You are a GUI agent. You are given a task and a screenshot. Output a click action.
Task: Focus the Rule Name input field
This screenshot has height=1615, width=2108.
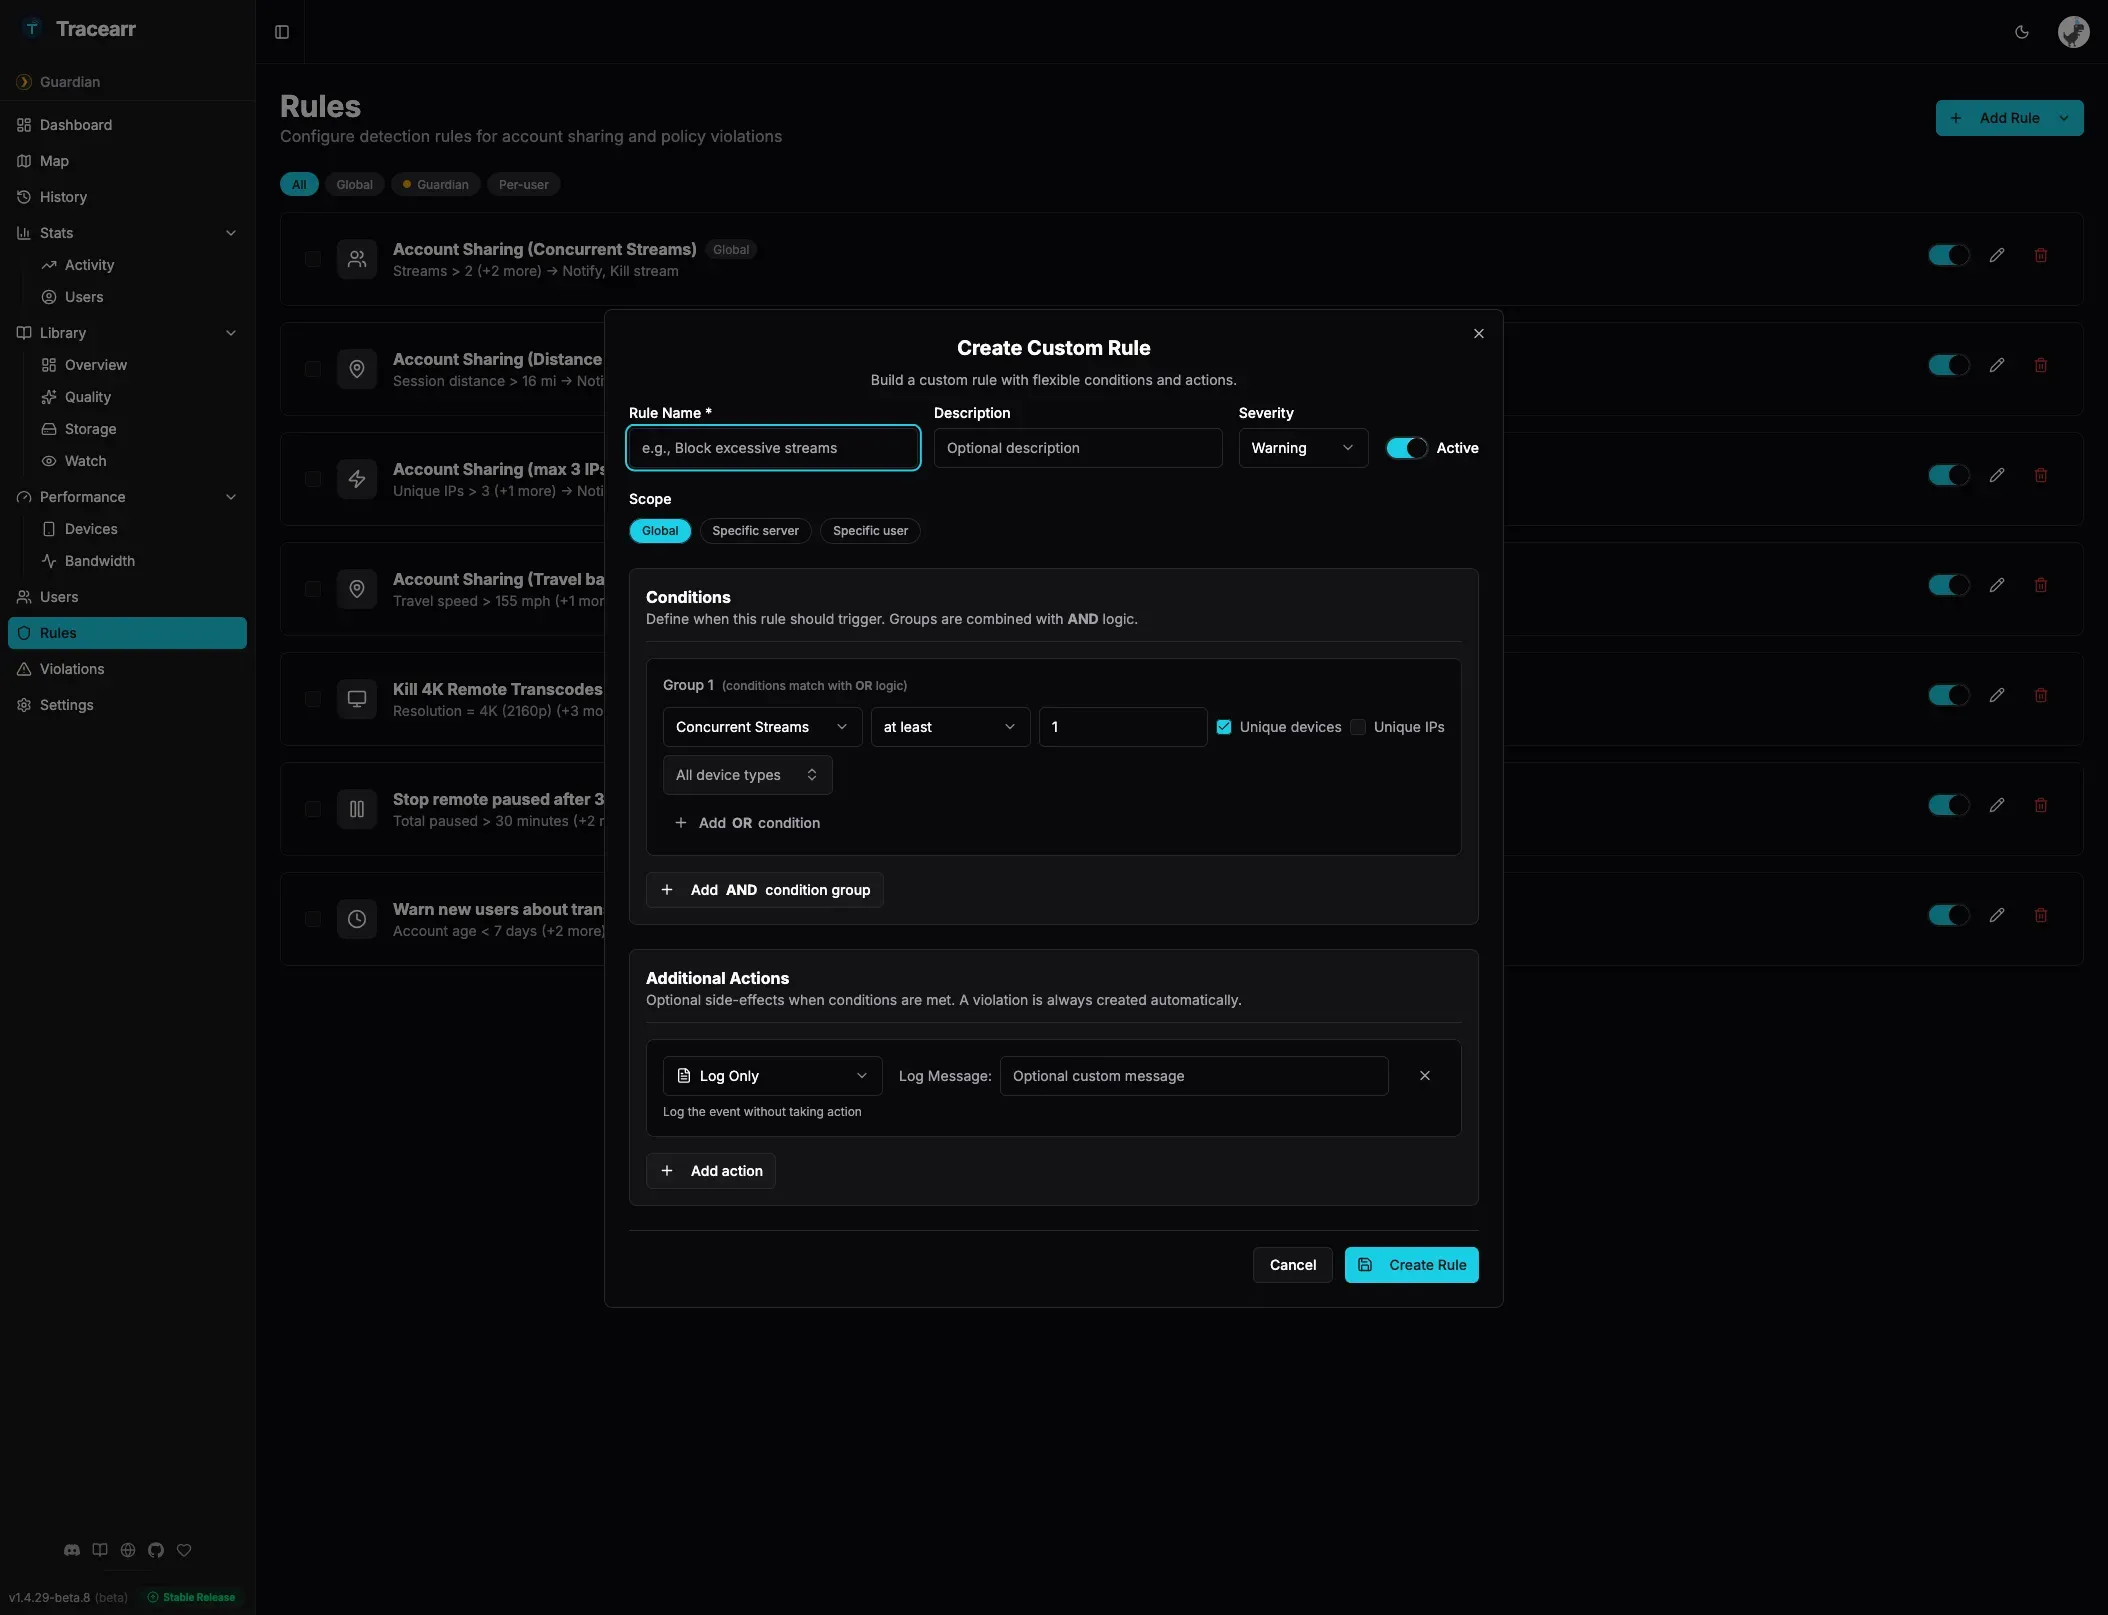coord(773,448)
